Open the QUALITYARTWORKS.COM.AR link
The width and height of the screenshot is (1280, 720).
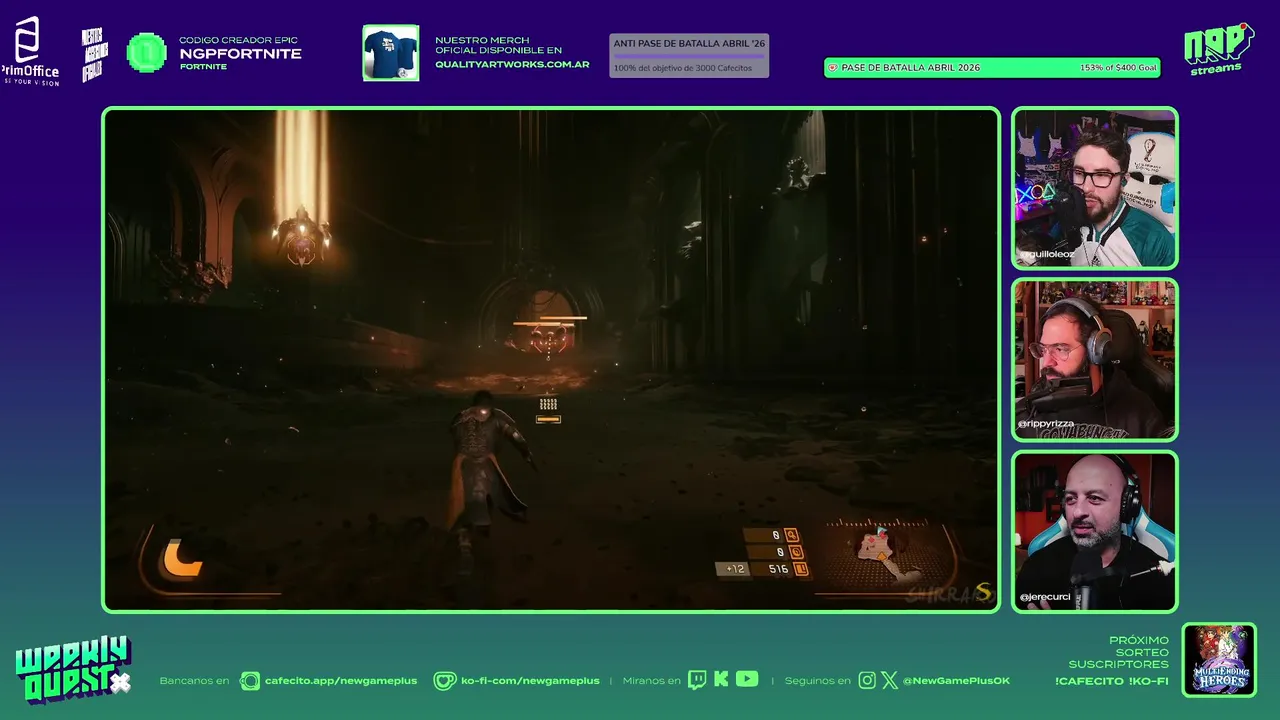click(512, 65)
